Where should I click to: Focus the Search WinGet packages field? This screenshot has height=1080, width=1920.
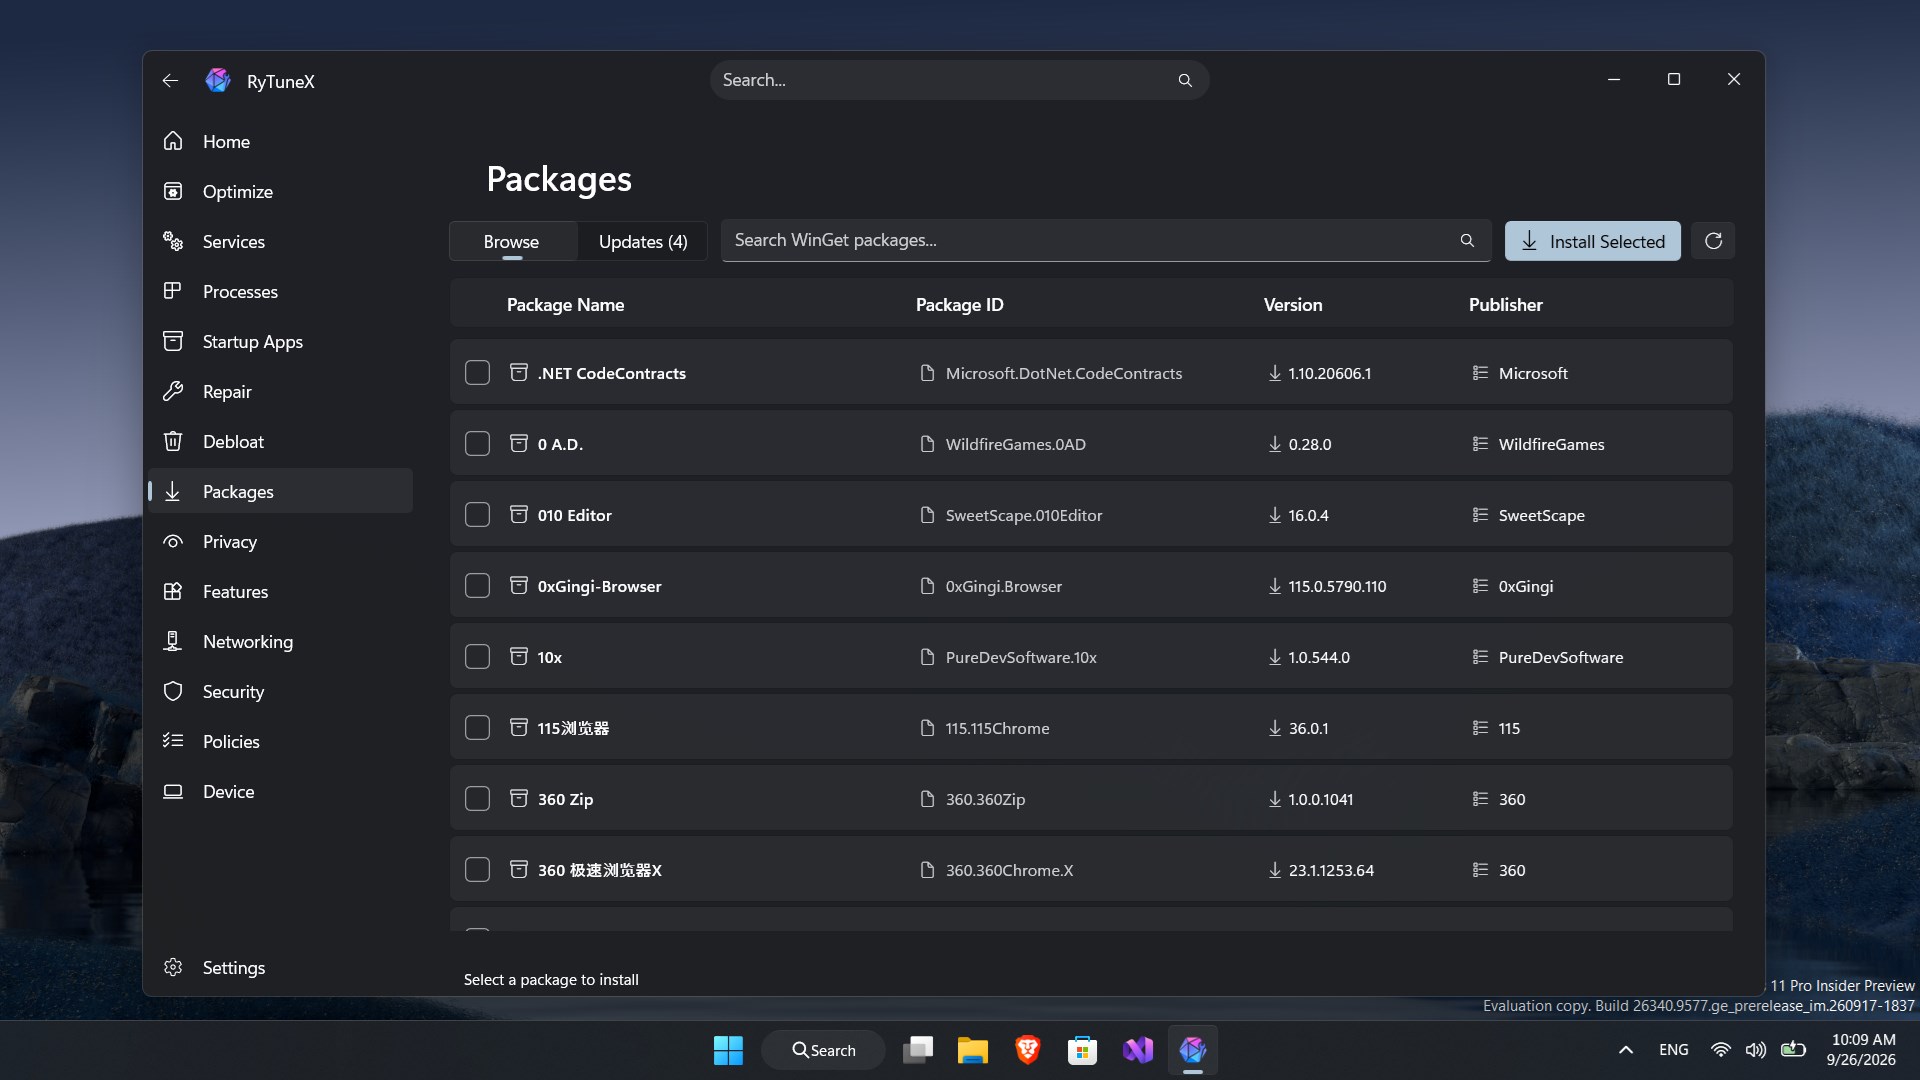click(x=1106, y=240)
